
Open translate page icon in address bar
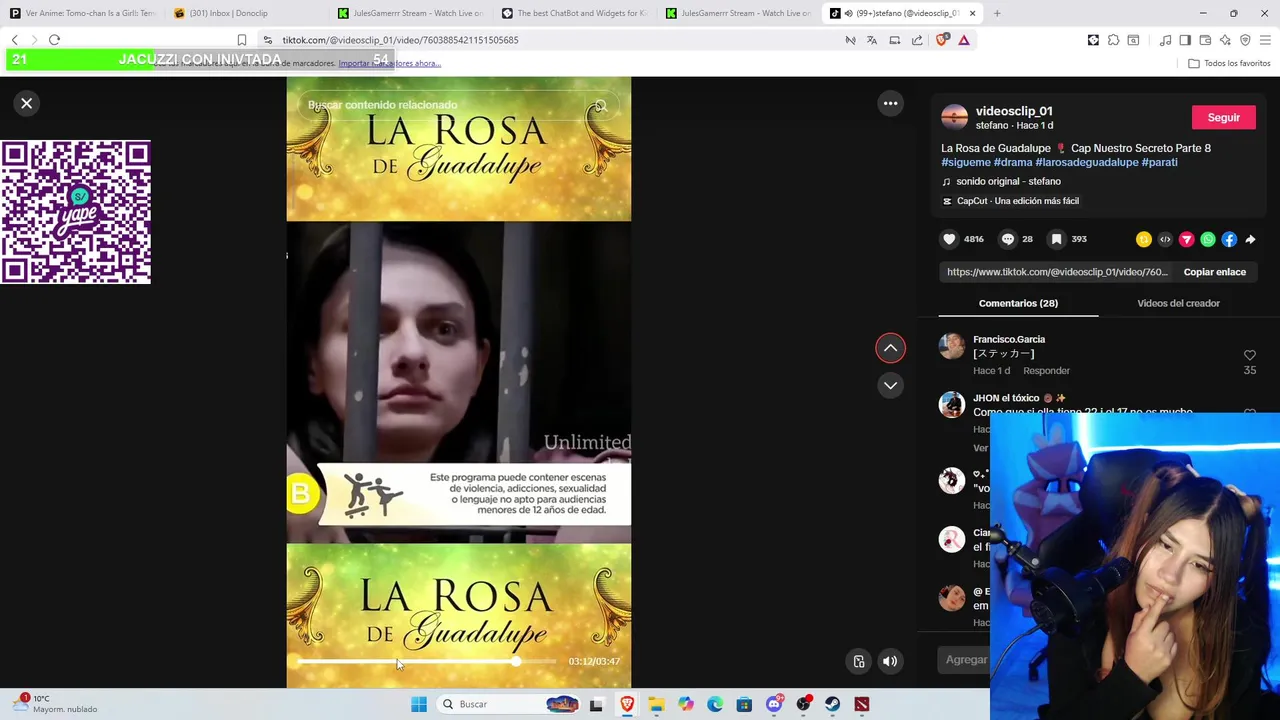tap(872, 40)
